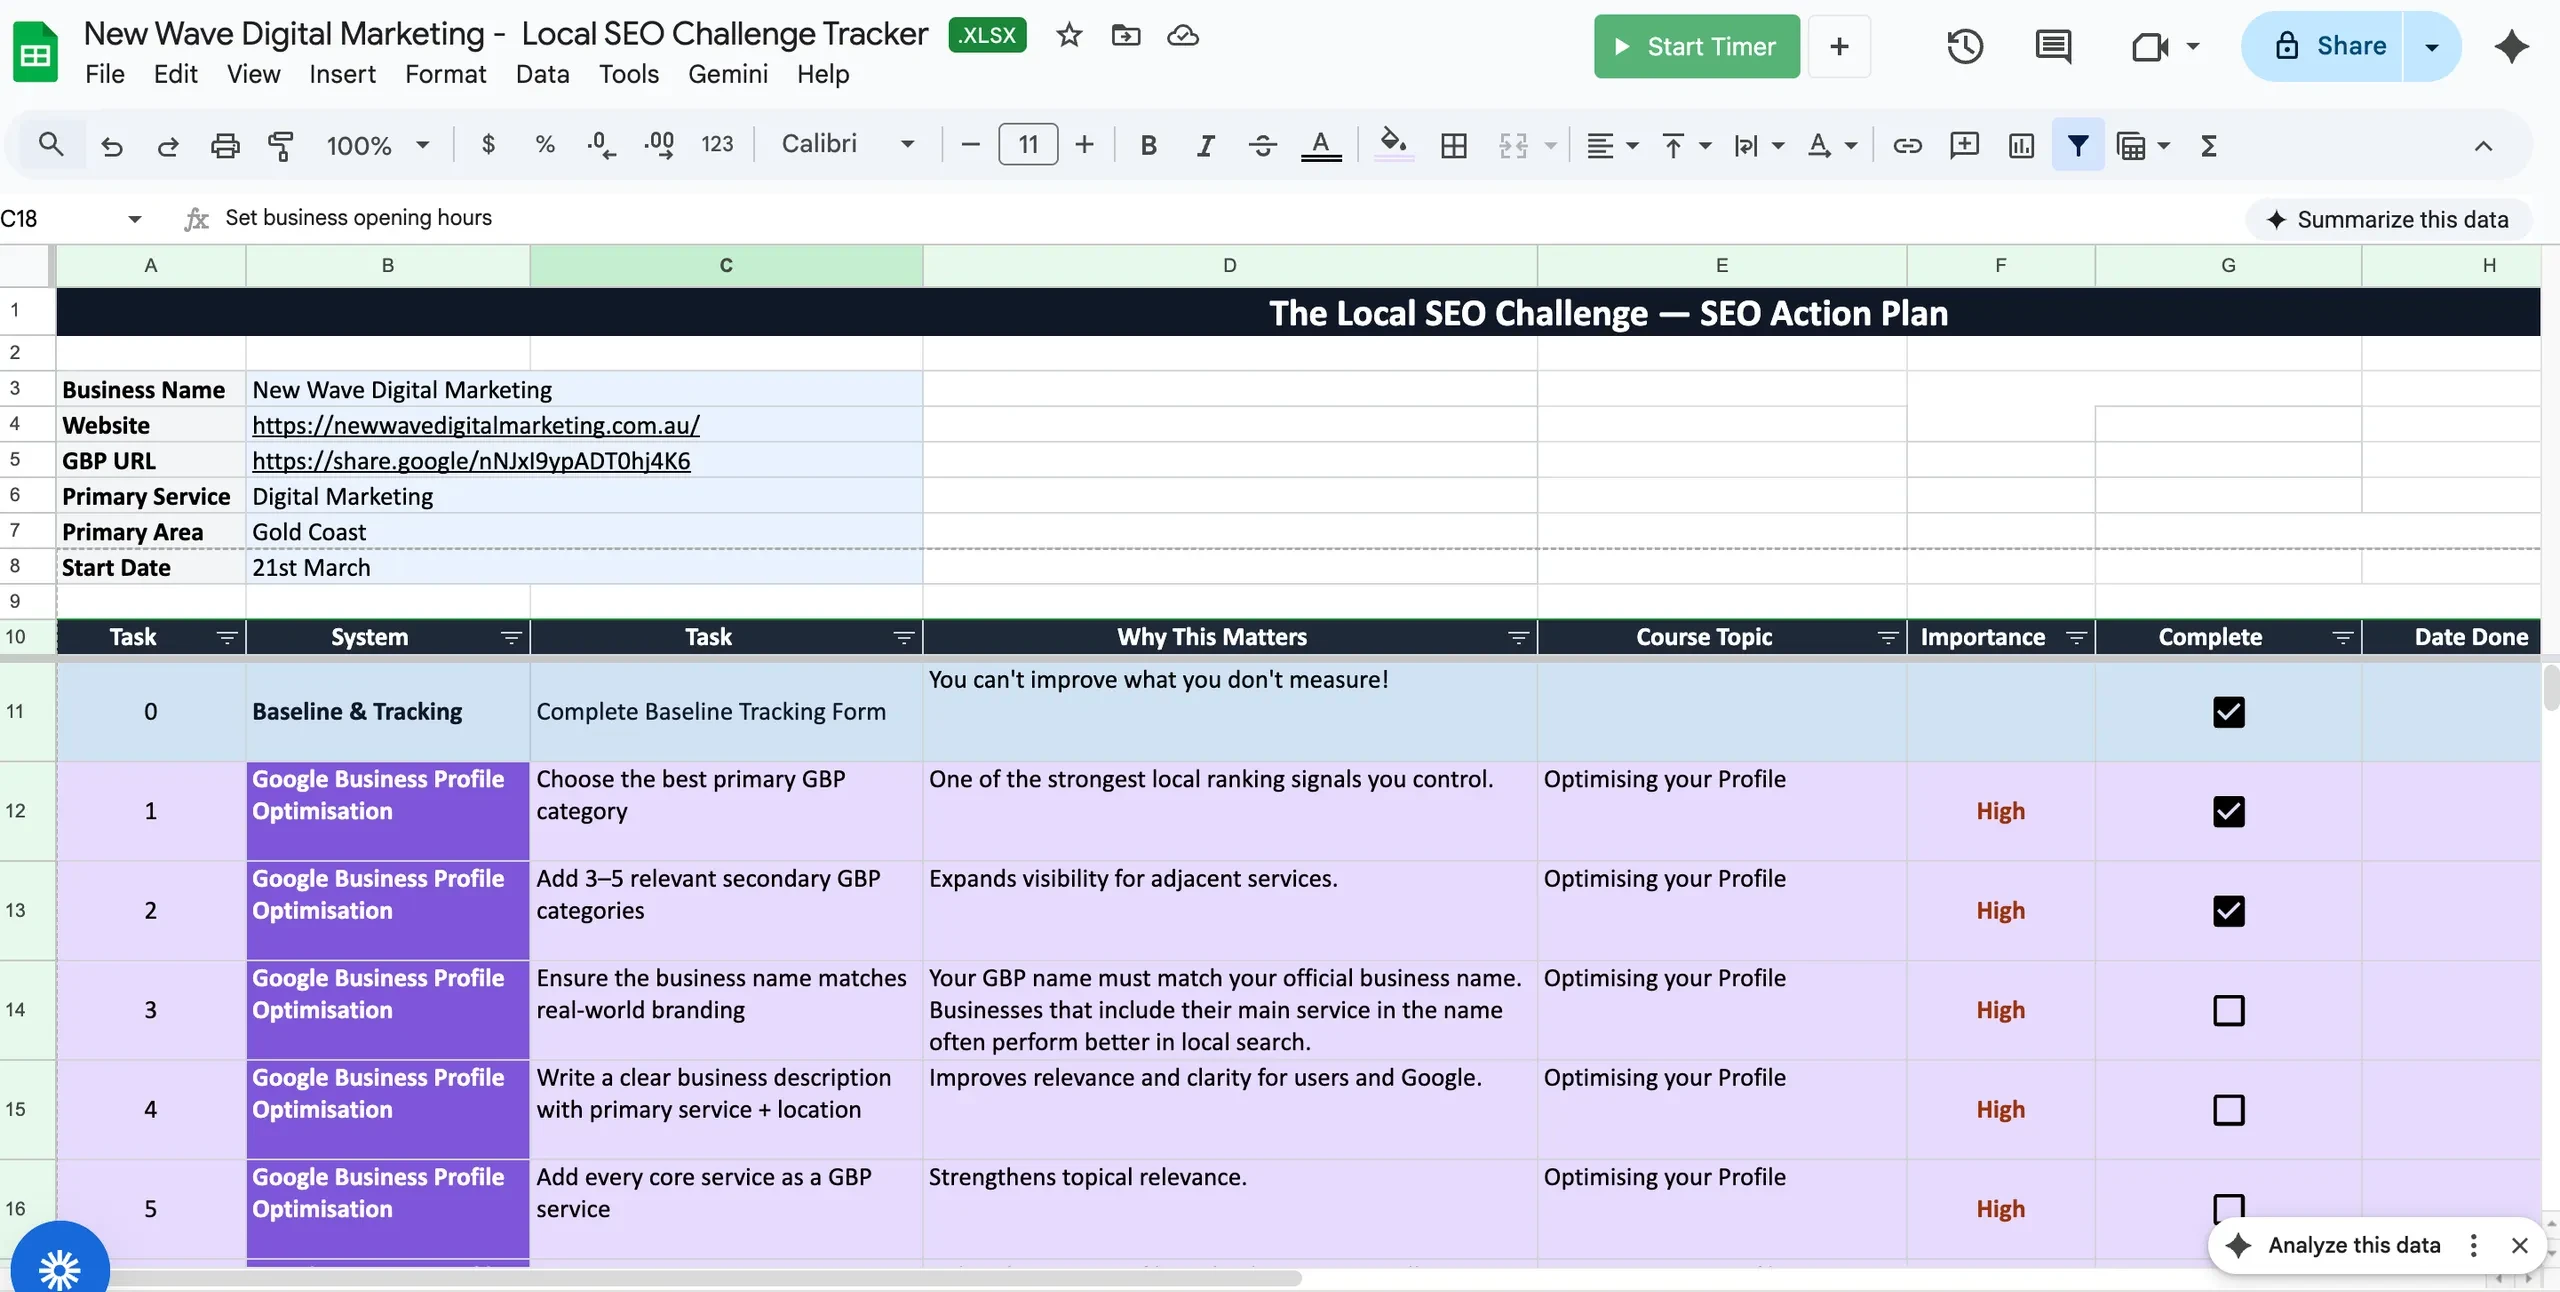Viewport: 2560px width, 1292px height.
Task: Uncheck Complete box for task 1
Action: coord(2228,811)
